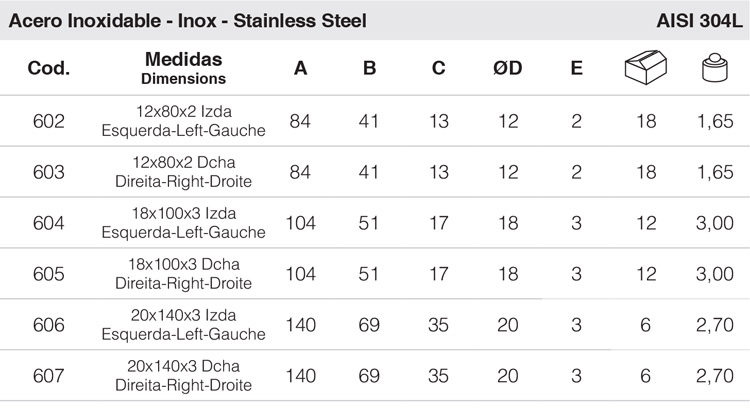
Task: Select product code 603
Action: coord(48,172)
